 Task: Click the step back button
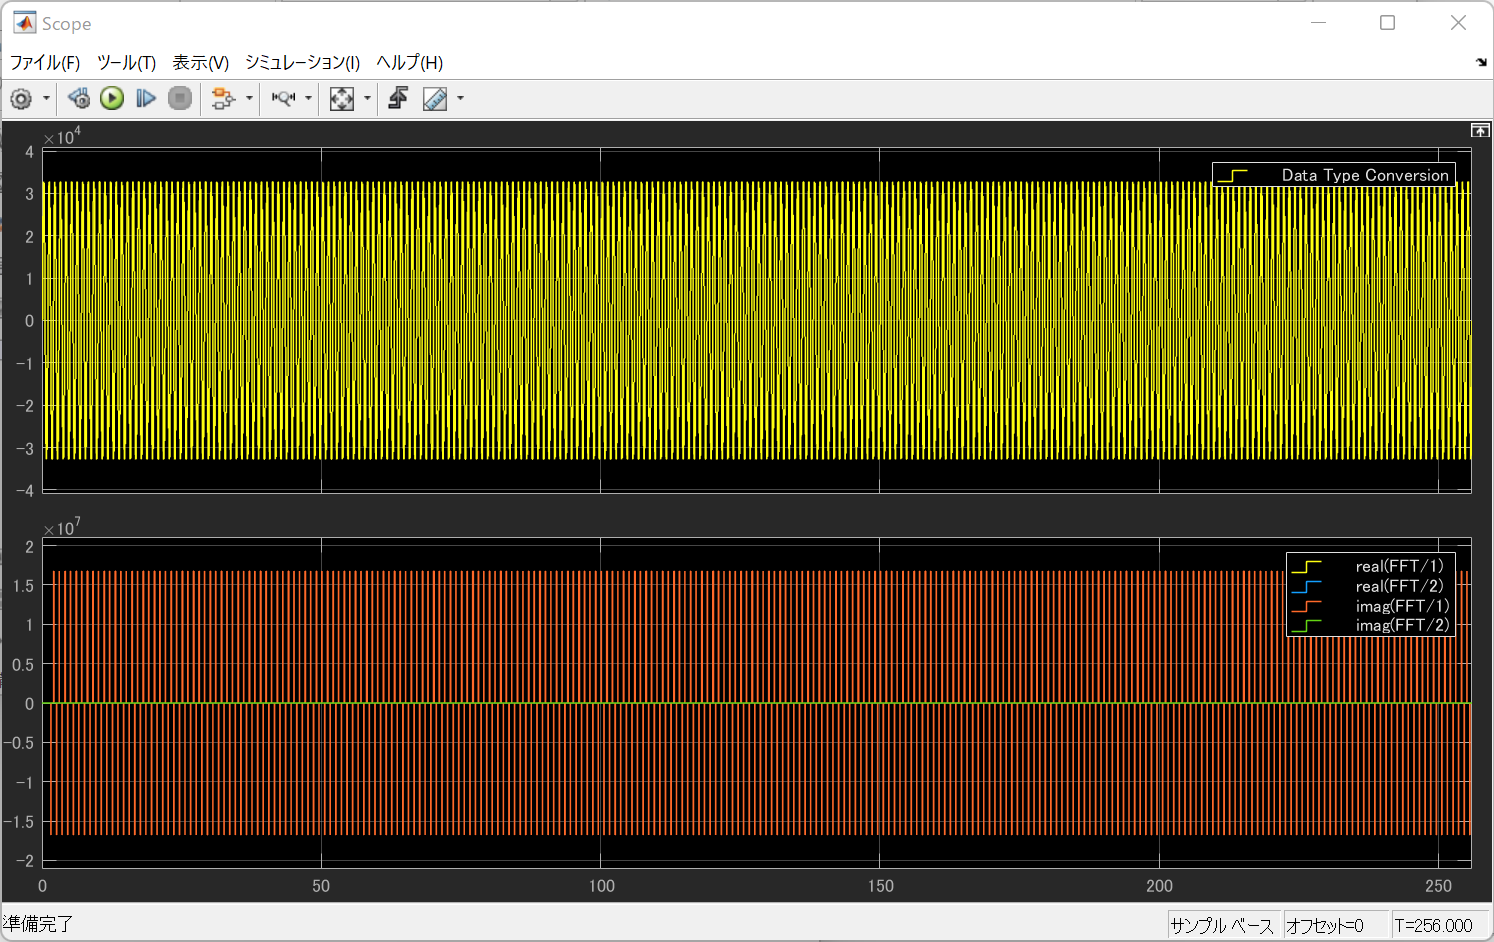(79, 98)
